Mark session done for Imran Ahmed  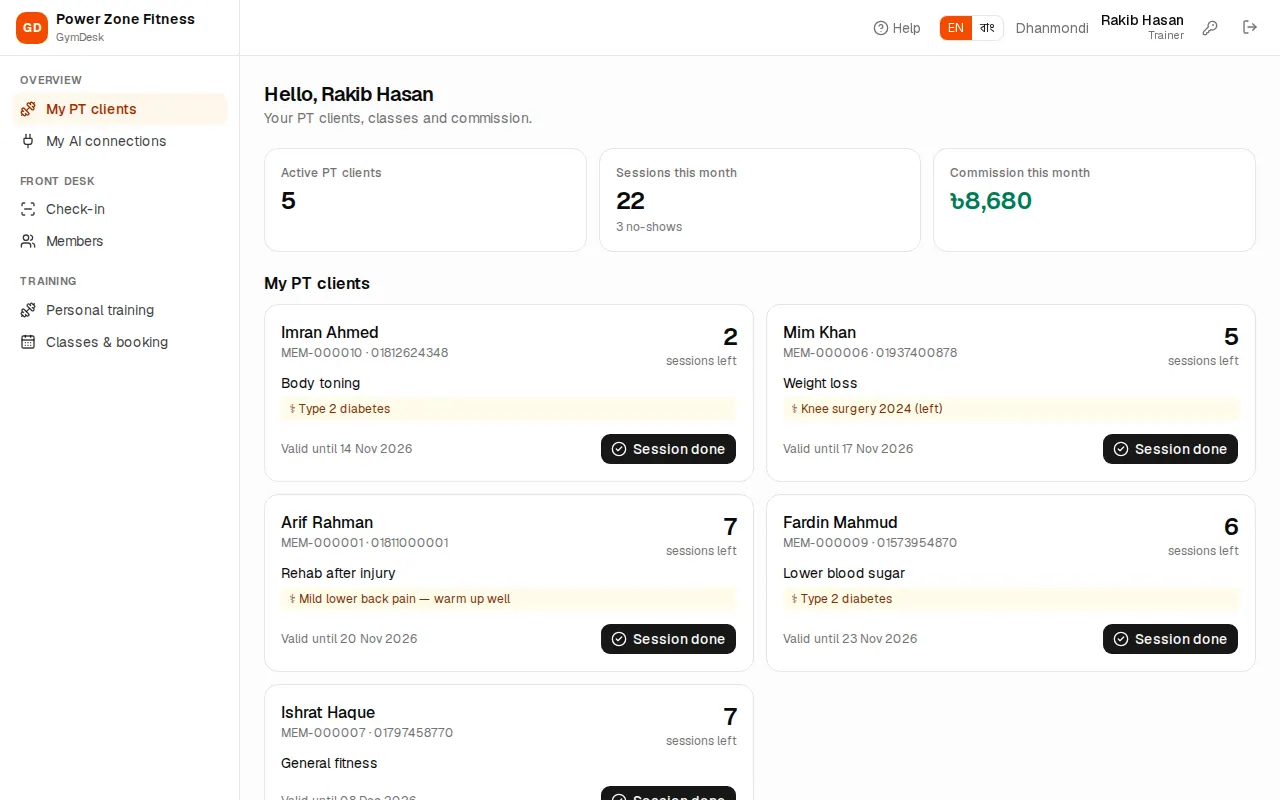[x=668, y=449]
